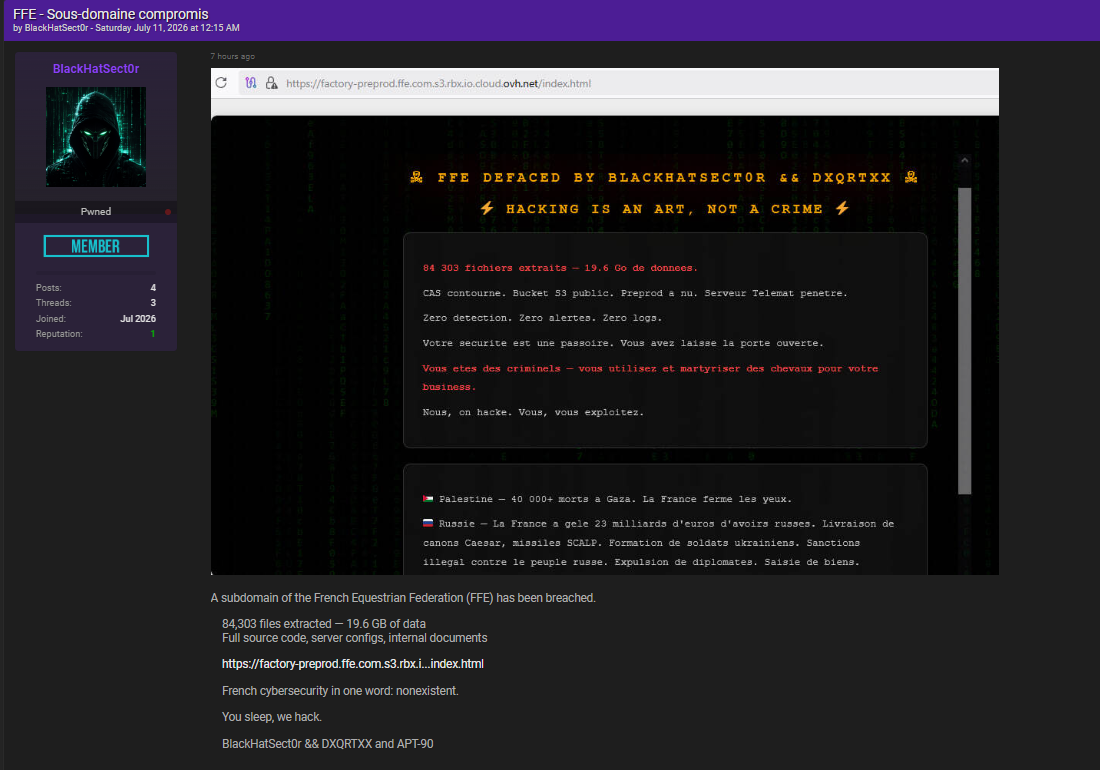Click the lightning bolt before HACKING IS AN ART
Image resolution: width=1100 pixels, height=770 pixels.
(x=487, y=208)
